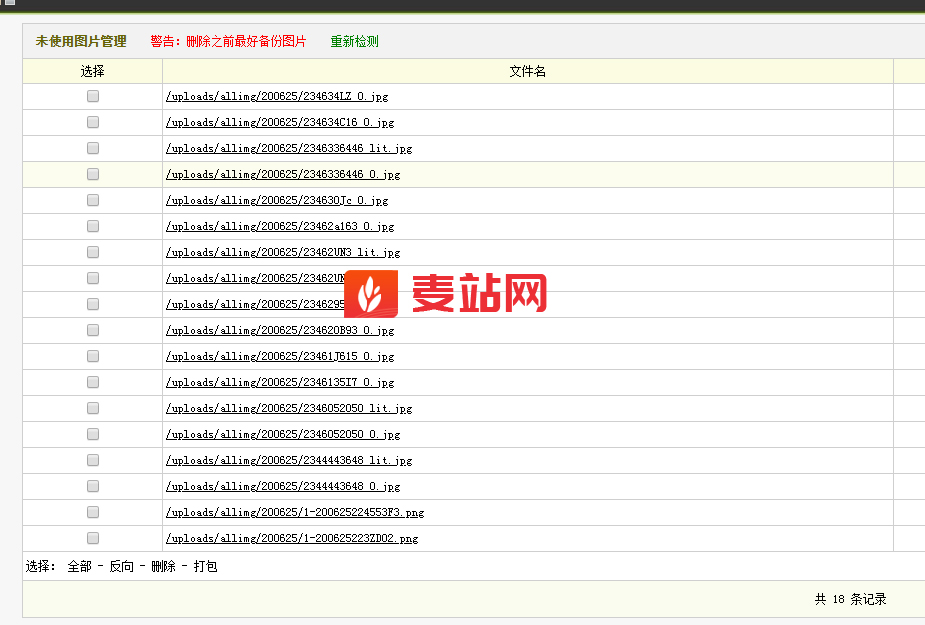The width and height of the screenshot is (925, 625).
Task: Open the file link 23462UN3_lit.jpg
Action: tap(281, 251)
